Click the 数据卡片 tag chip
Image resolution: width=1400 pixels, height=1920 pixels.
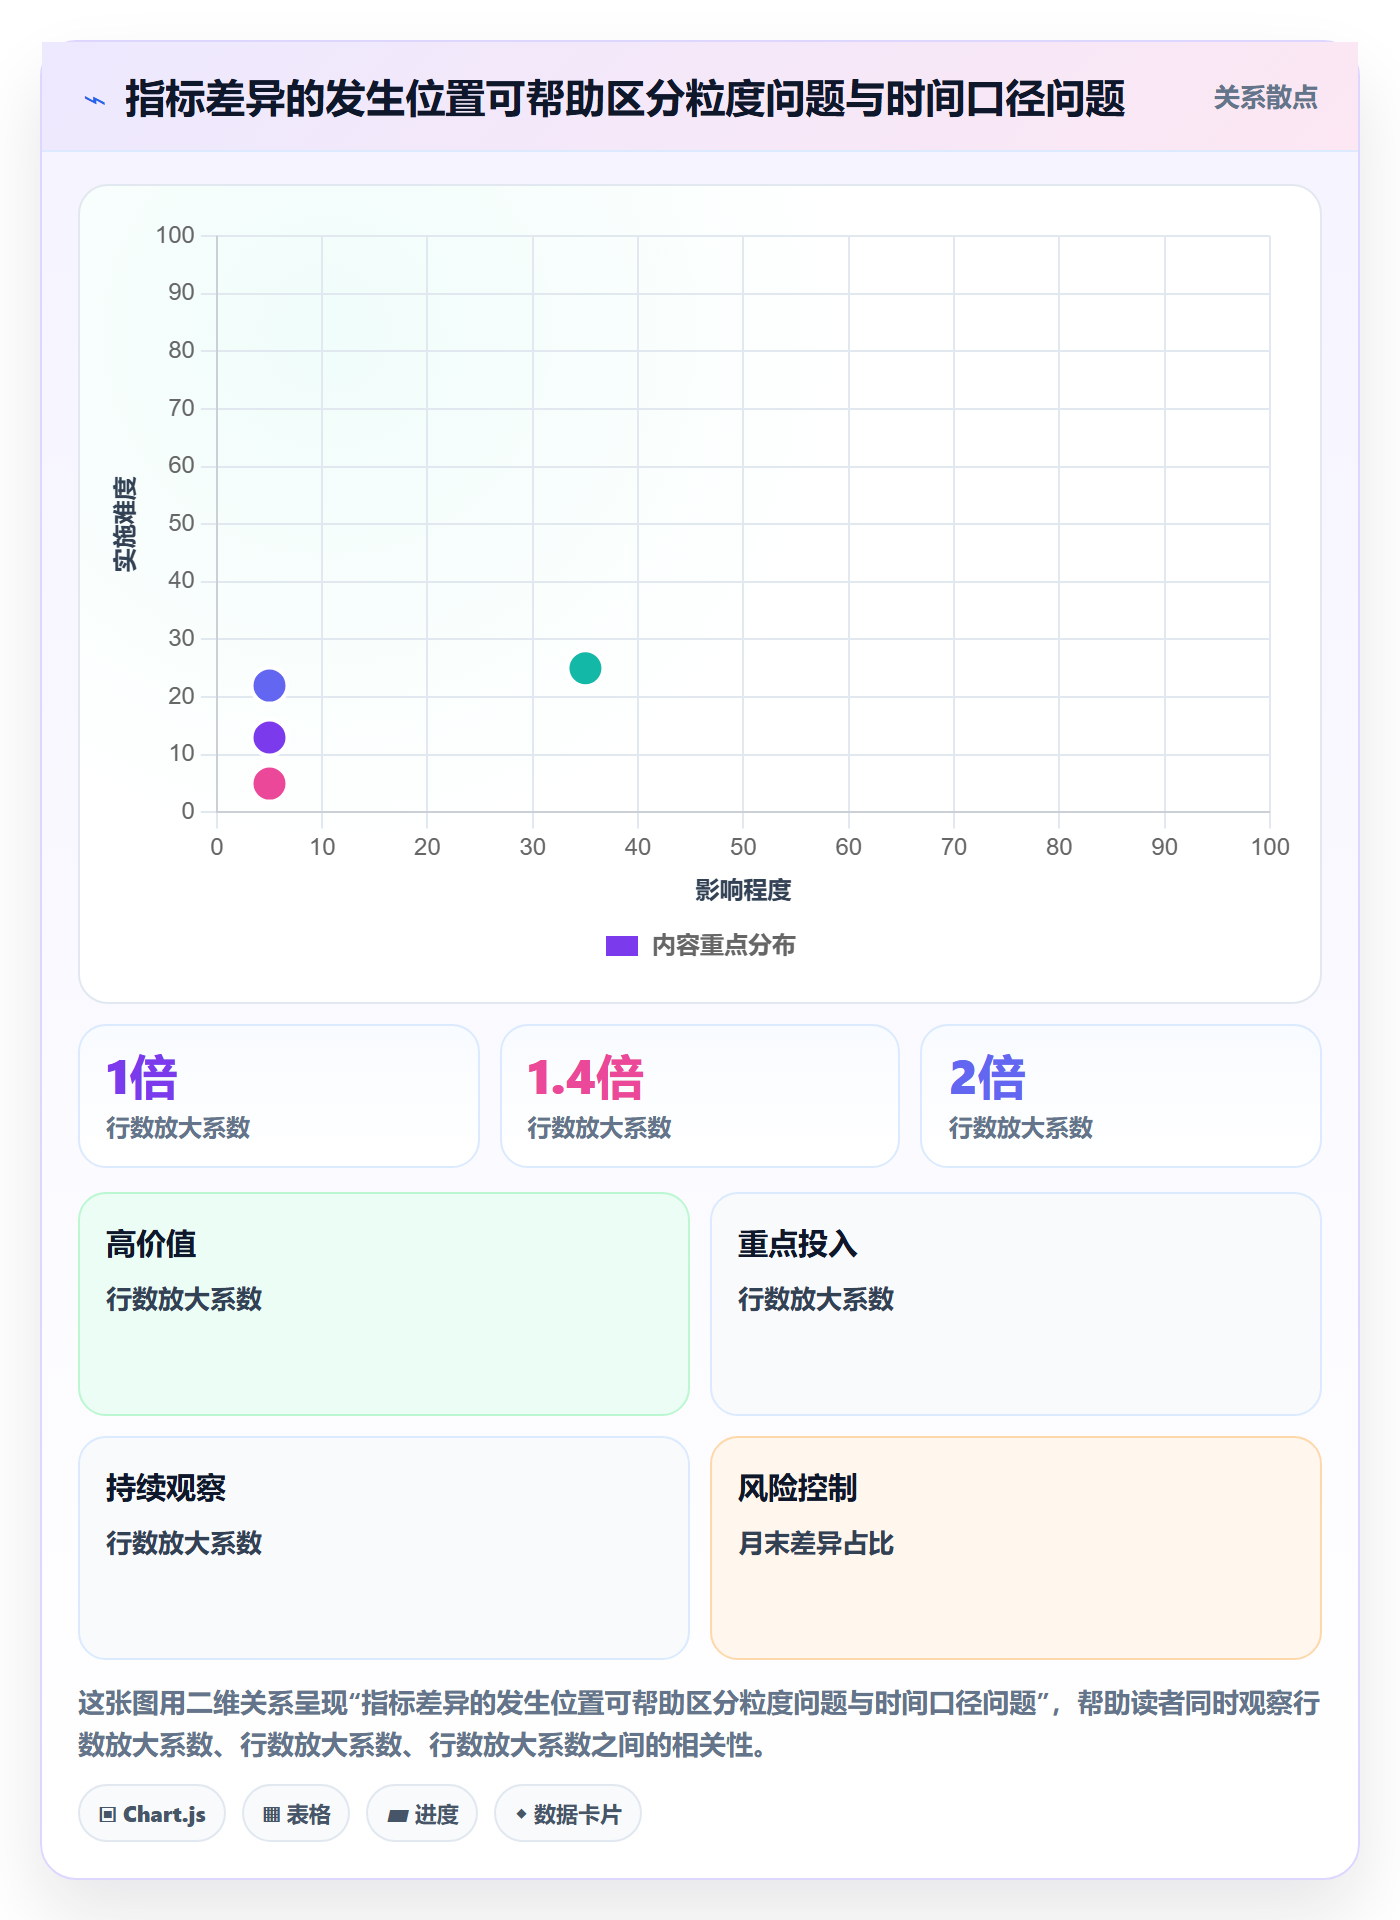[x=568, y=1814]
